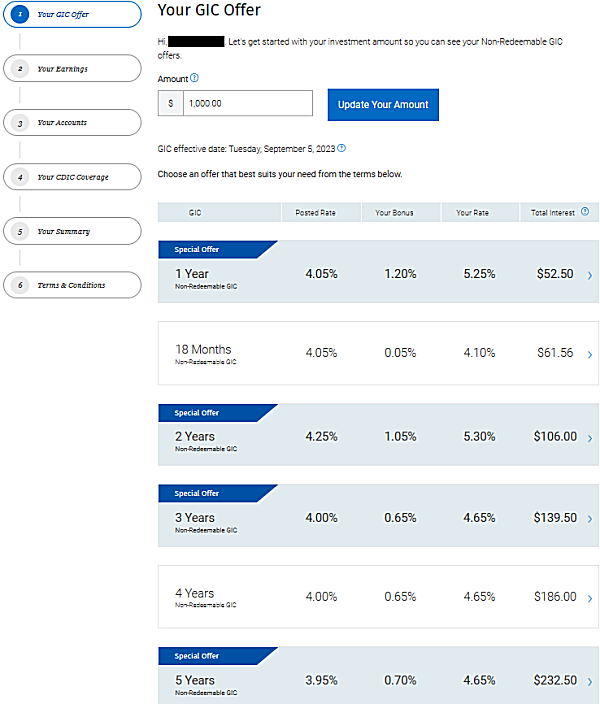This screenshot has height=704, width=600.
Task: Open step 4 Your CDIC Coverage
Action: pyautogui.click(x=71, y=177)
